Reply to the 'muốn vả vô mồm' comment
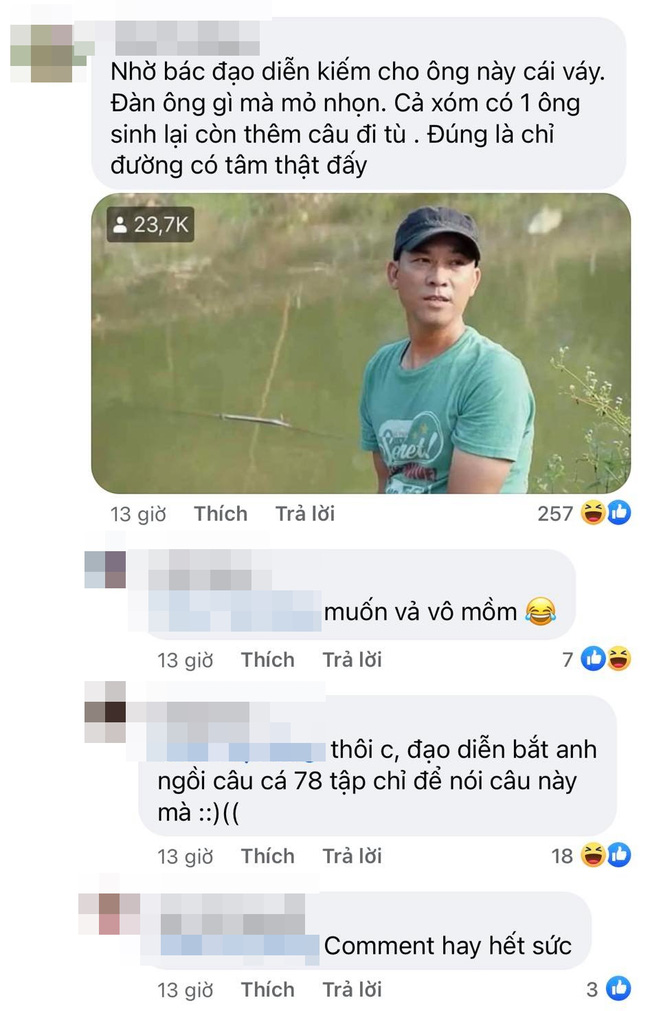Screen dimensions: 650x1011 tap(352, 660)
